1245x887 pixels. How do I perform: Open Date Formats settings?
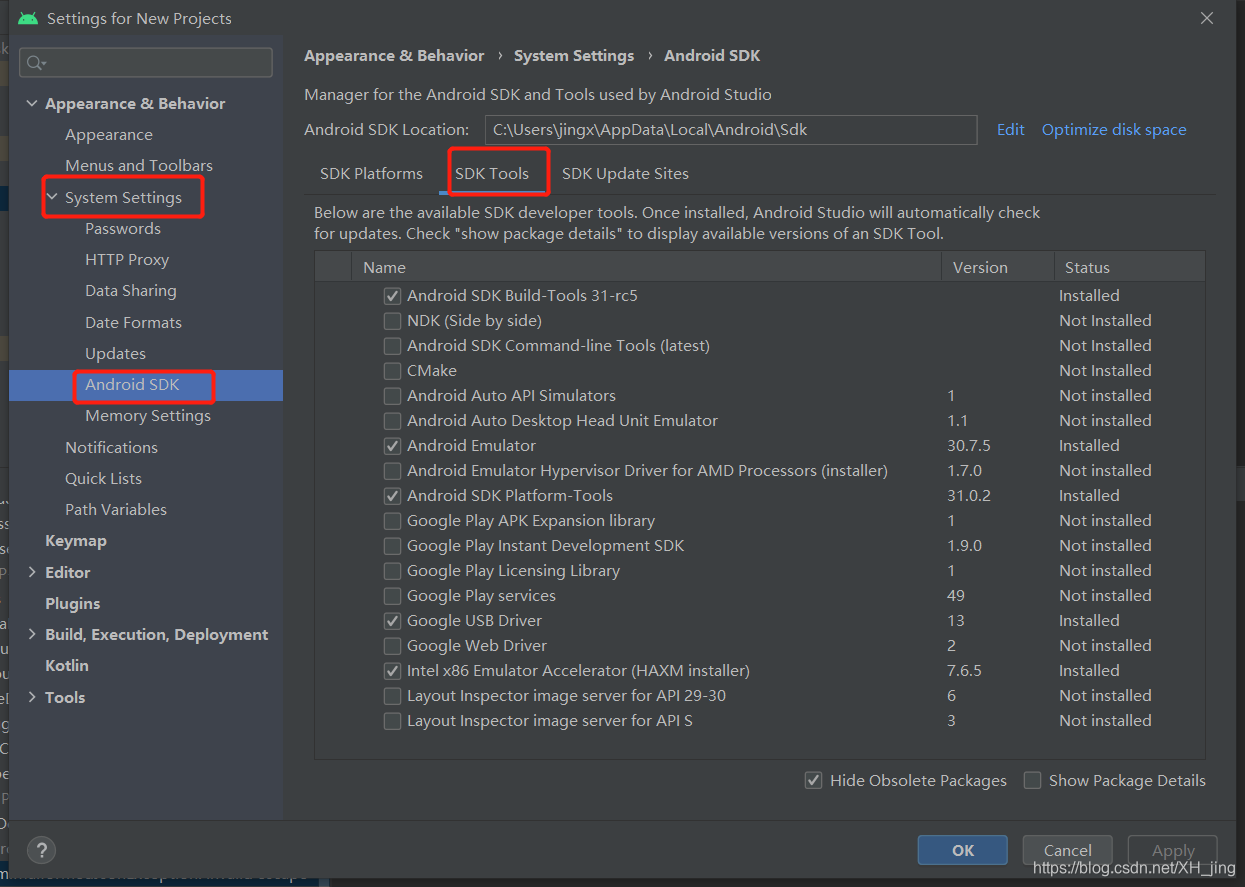pyautogui.click(x=133, y=323)
